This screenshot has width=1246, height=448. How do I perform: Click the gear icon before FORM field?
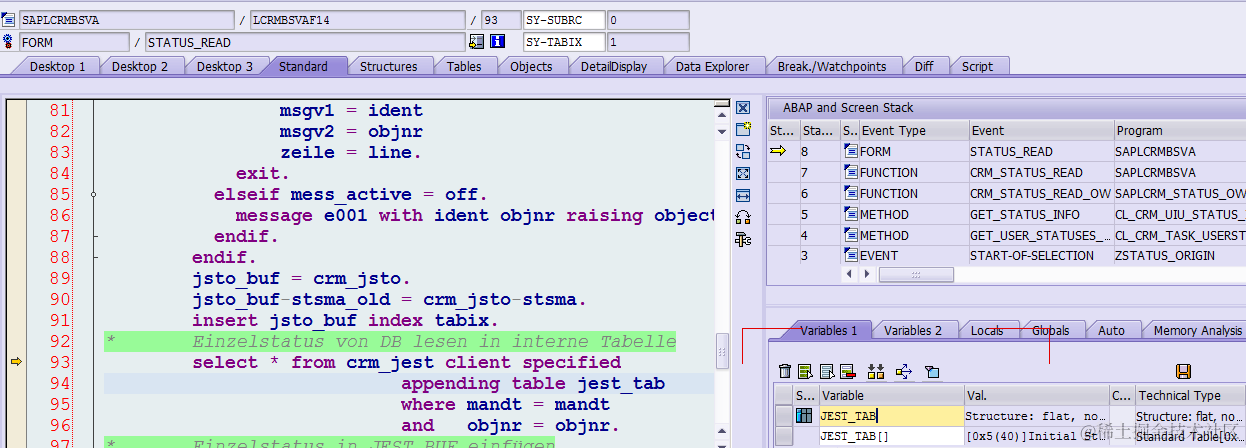point(10,42)
